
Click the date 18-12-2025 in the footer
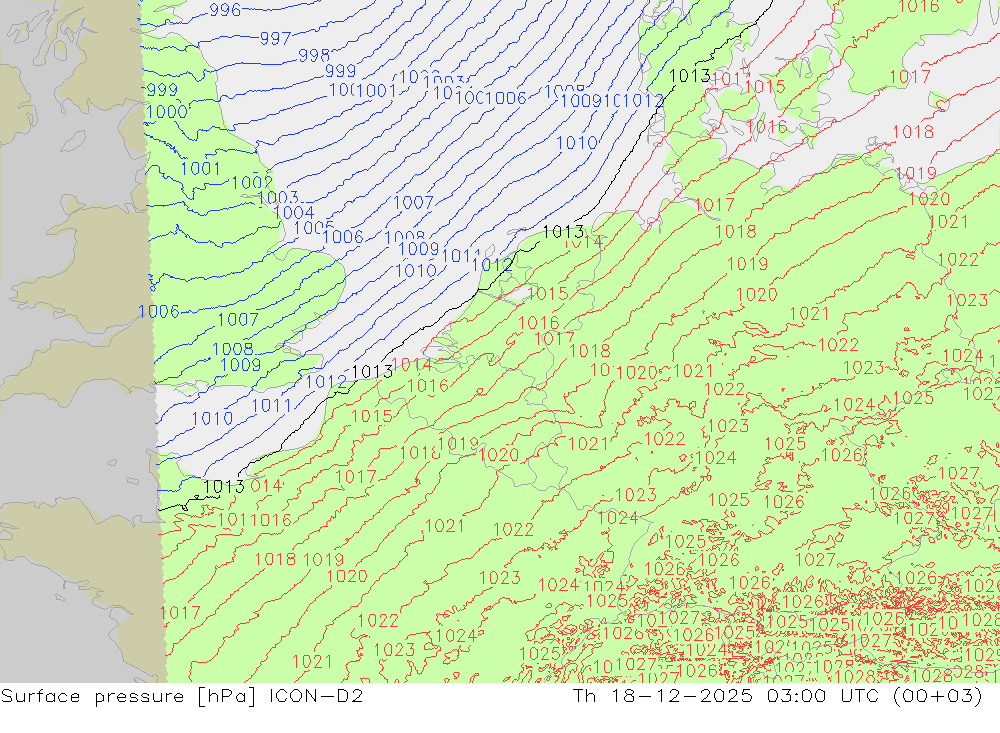point(682,695)
